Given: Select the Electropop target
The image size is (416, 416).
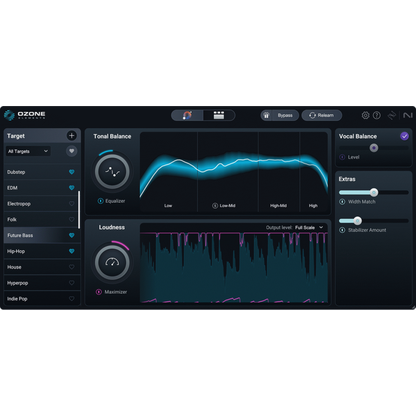Looking at the screenshot, I should point(42,204).
